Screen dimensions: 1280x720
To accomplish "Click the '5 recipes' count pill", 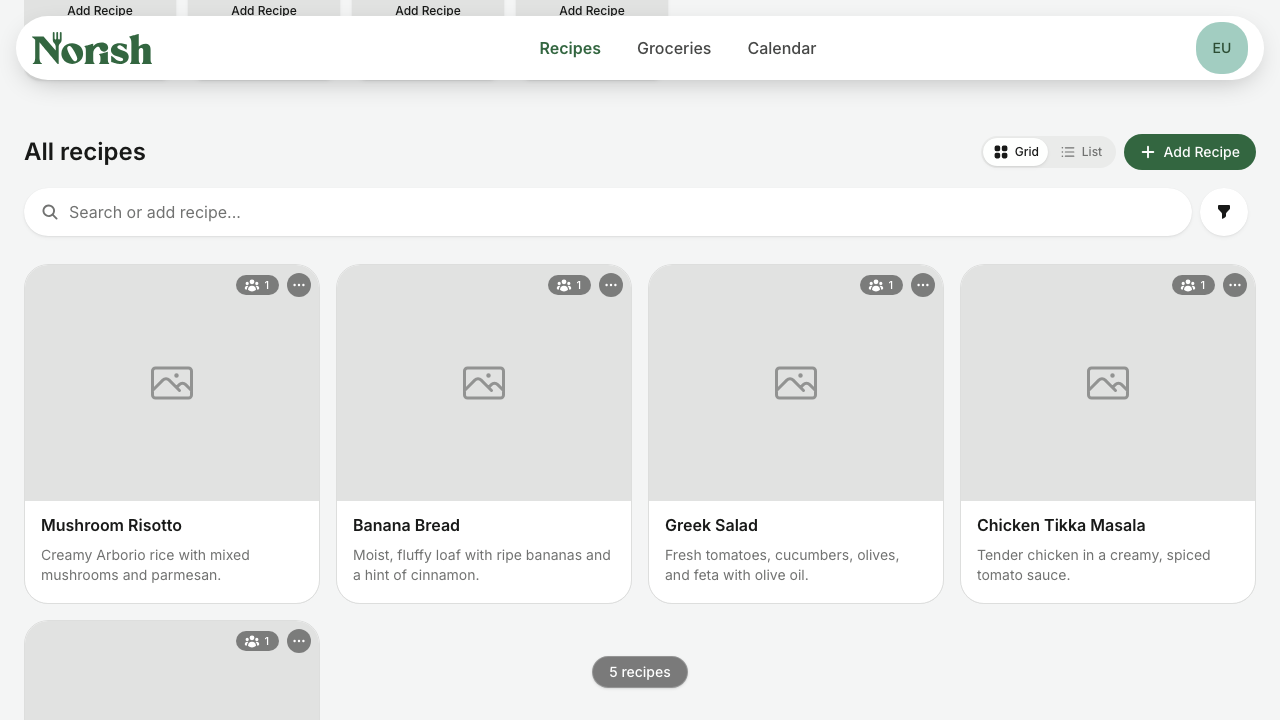I will [640, 672].
